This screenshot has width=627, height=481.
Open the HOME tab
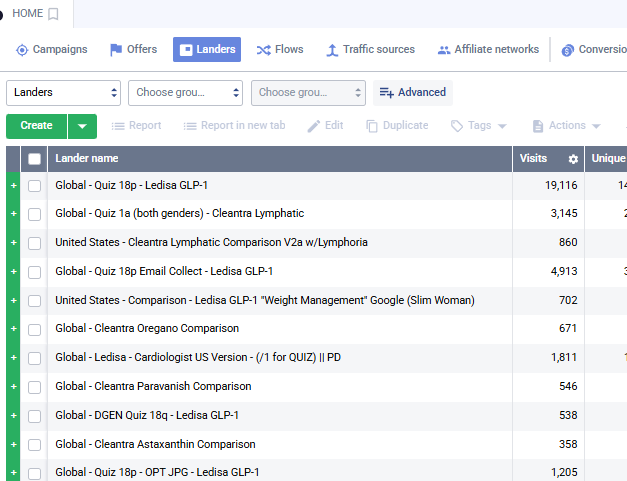pos(28,13)
